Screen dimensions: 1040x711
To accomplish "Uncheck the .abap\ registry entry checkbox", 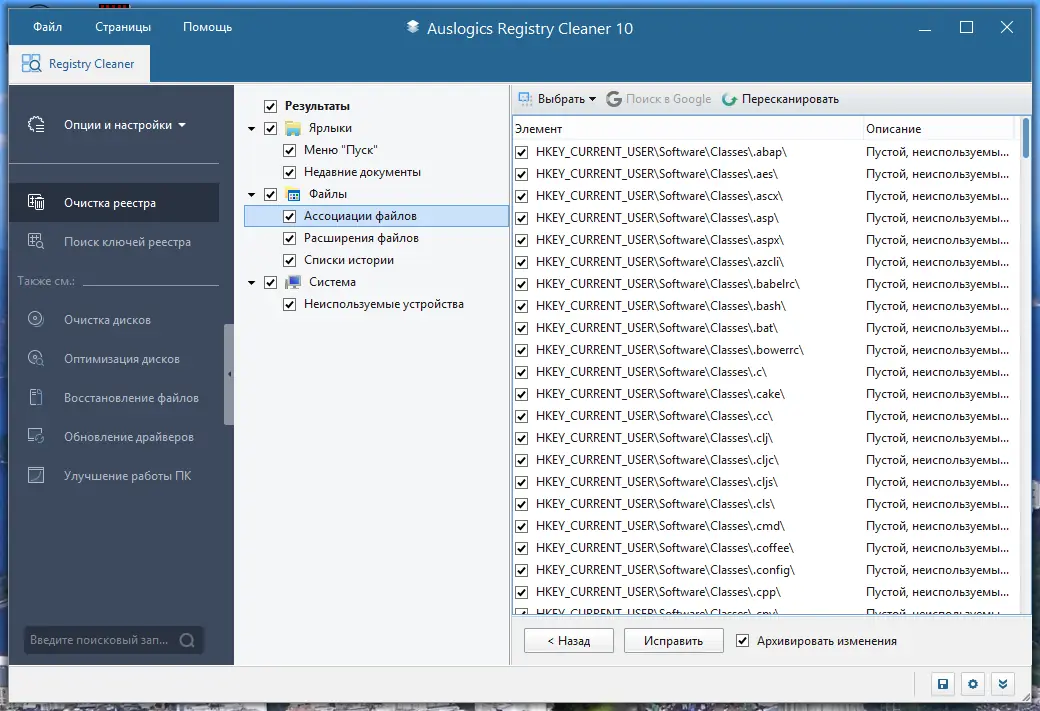I will point(522,153).
